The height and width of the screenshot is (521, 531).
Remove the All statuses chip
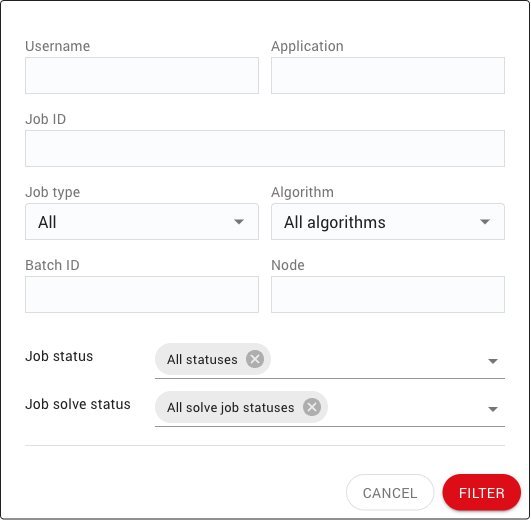[x=255, y=359]
